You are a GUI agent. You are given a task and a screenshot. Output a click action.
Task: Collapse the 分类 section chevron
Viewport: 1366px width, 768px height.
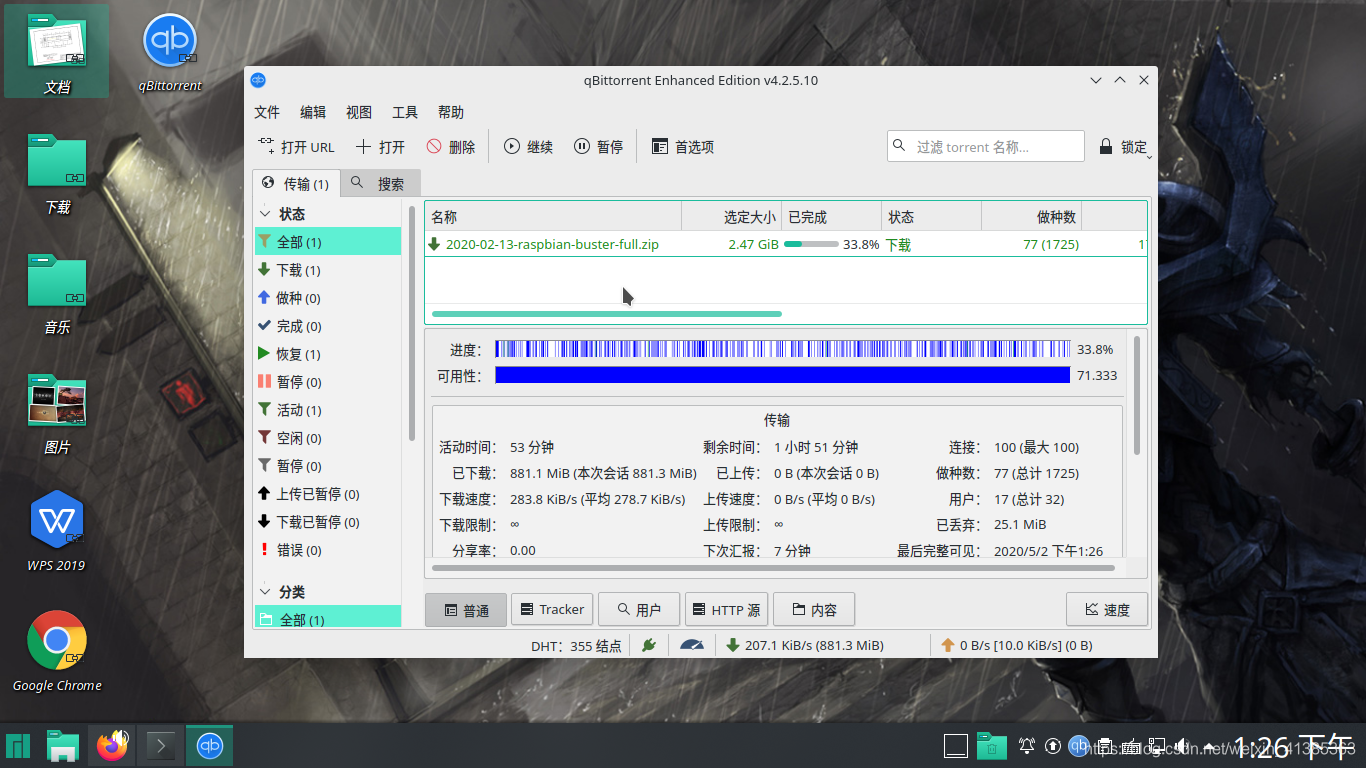tap(265, 592)
